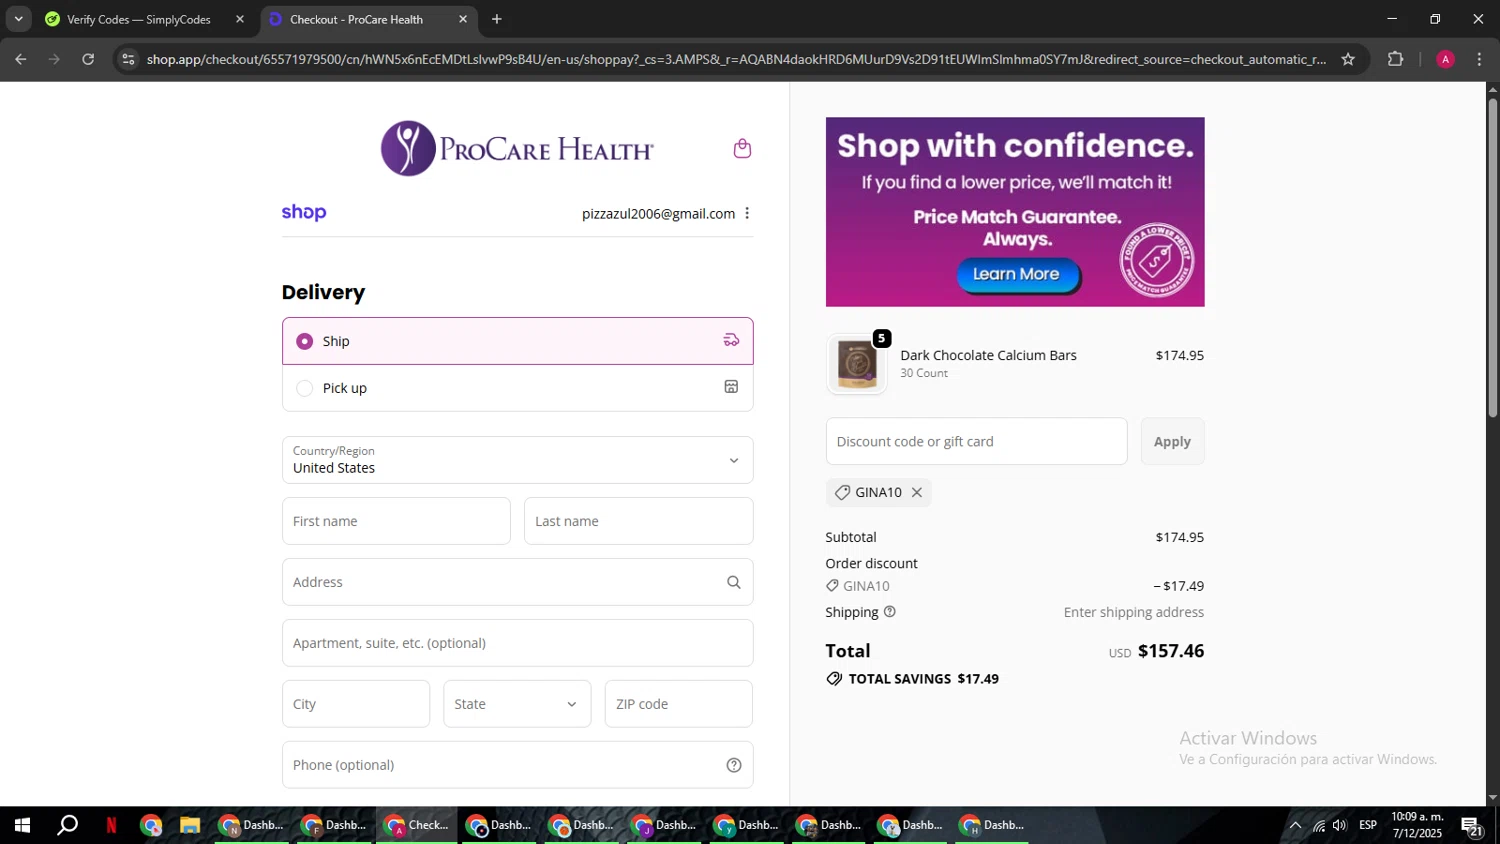Click the Phone (optional) field
The height and width of the screenshot is (844, 1500).
517,765
